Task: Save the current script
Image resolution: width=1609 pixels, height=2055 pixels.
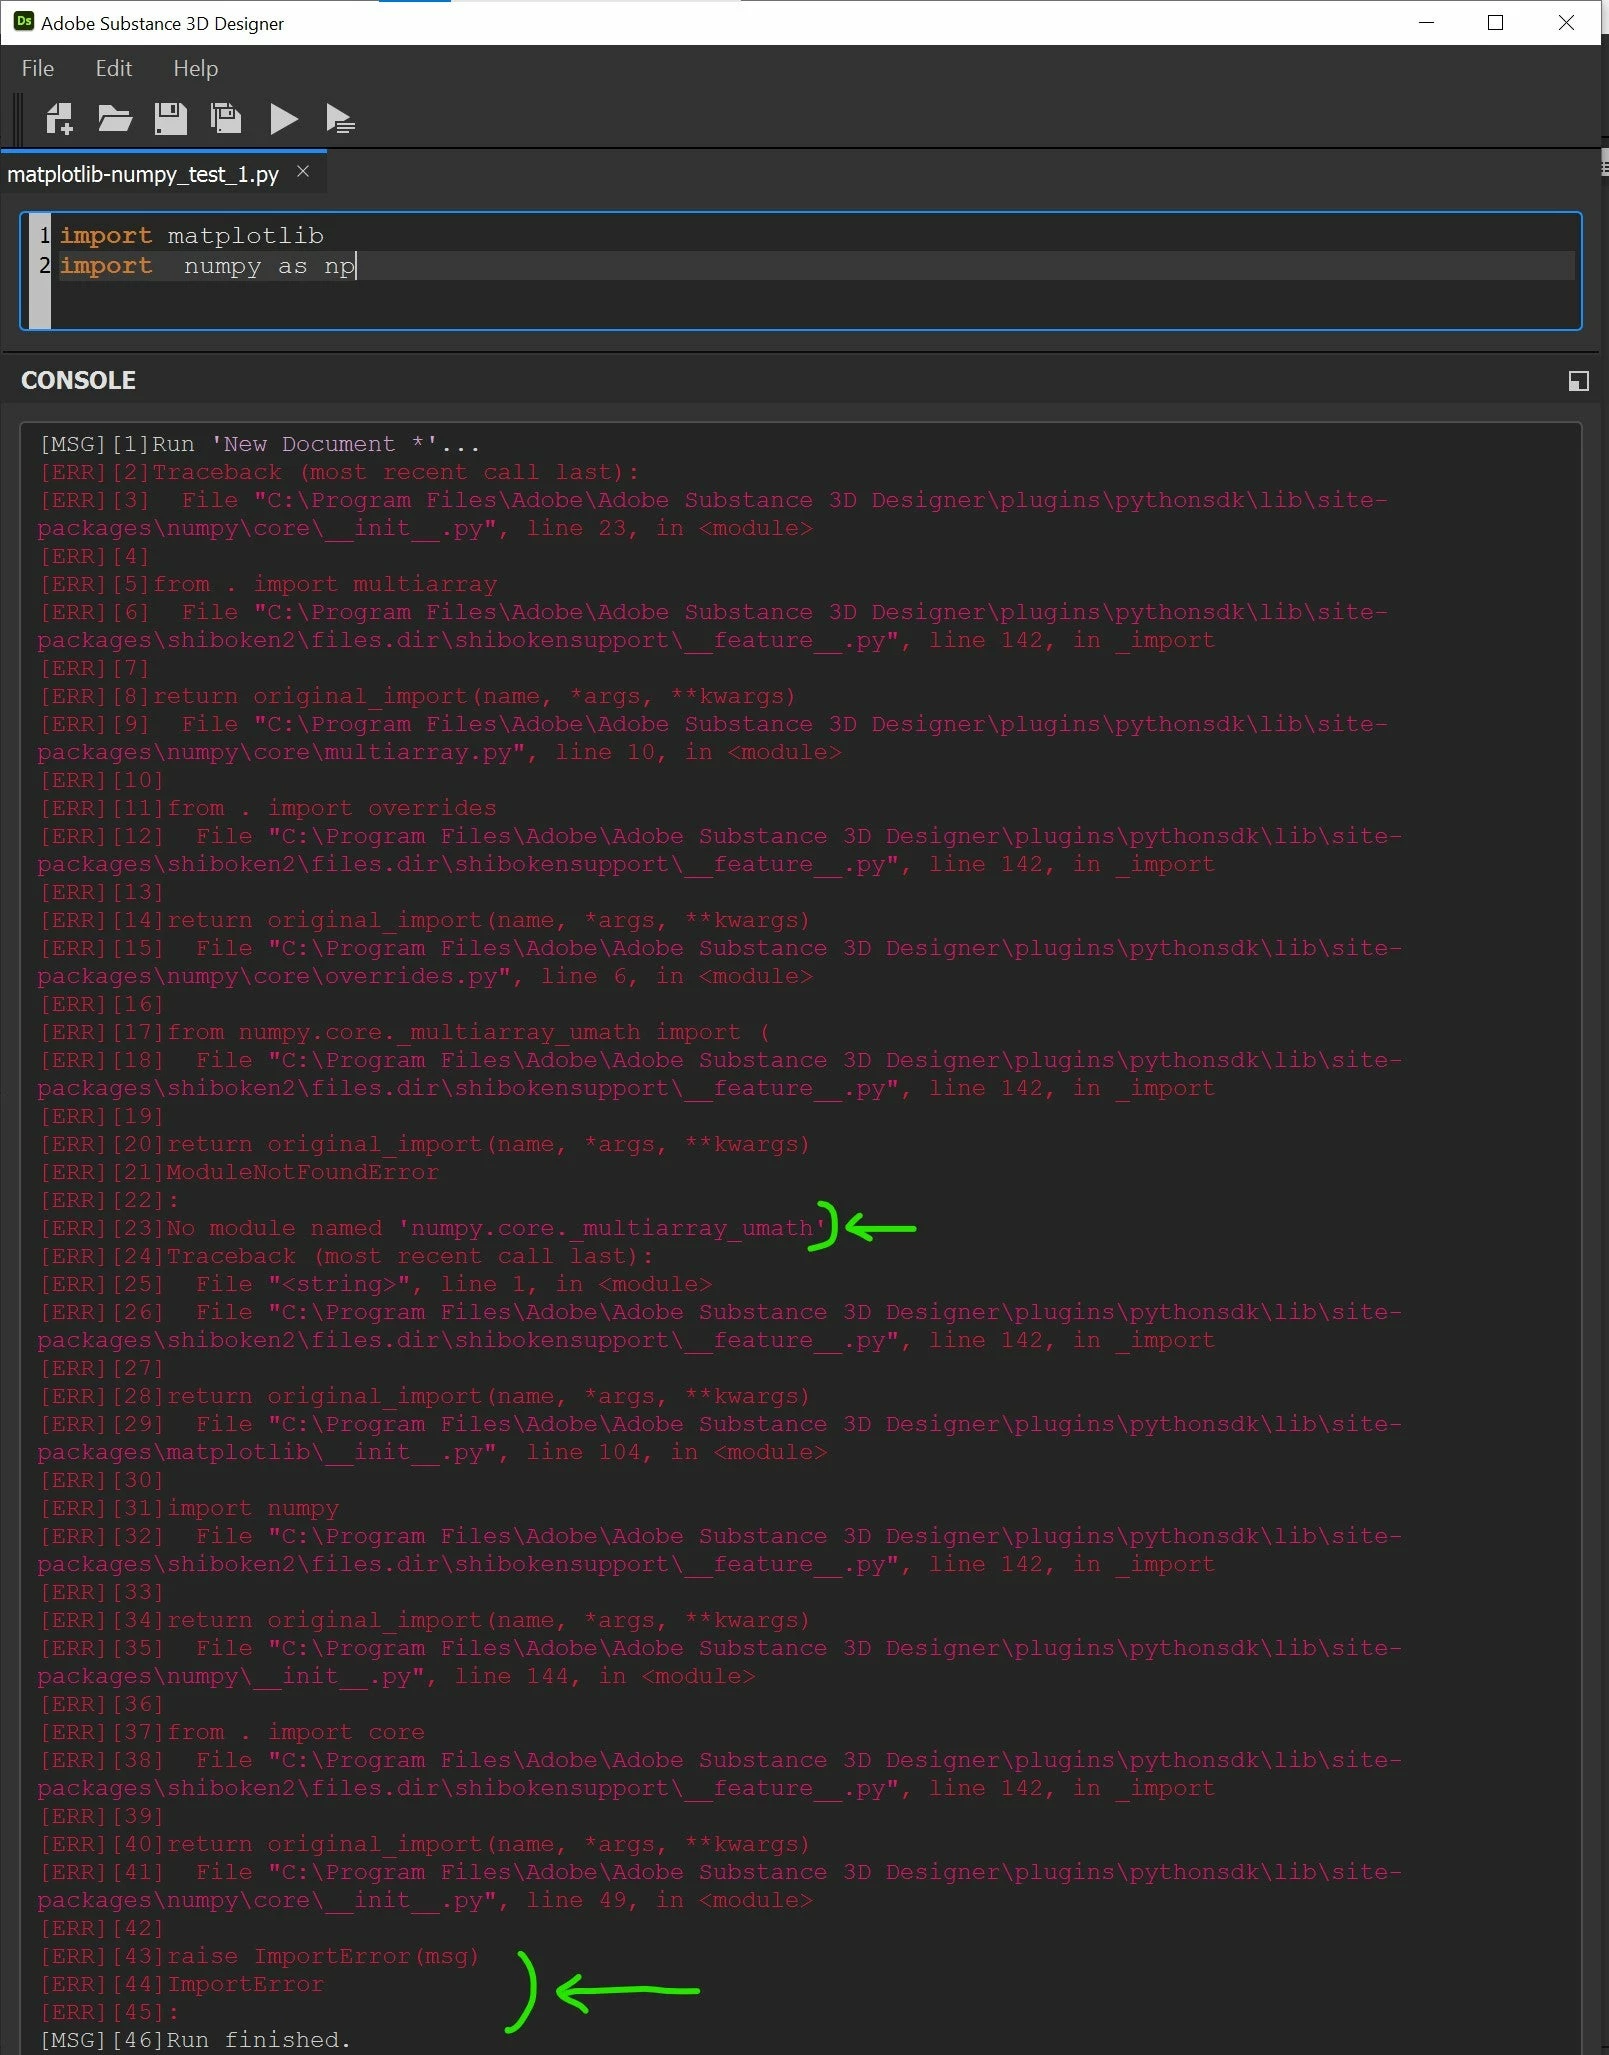Action: pyautogui.click(x=171, y=119)
